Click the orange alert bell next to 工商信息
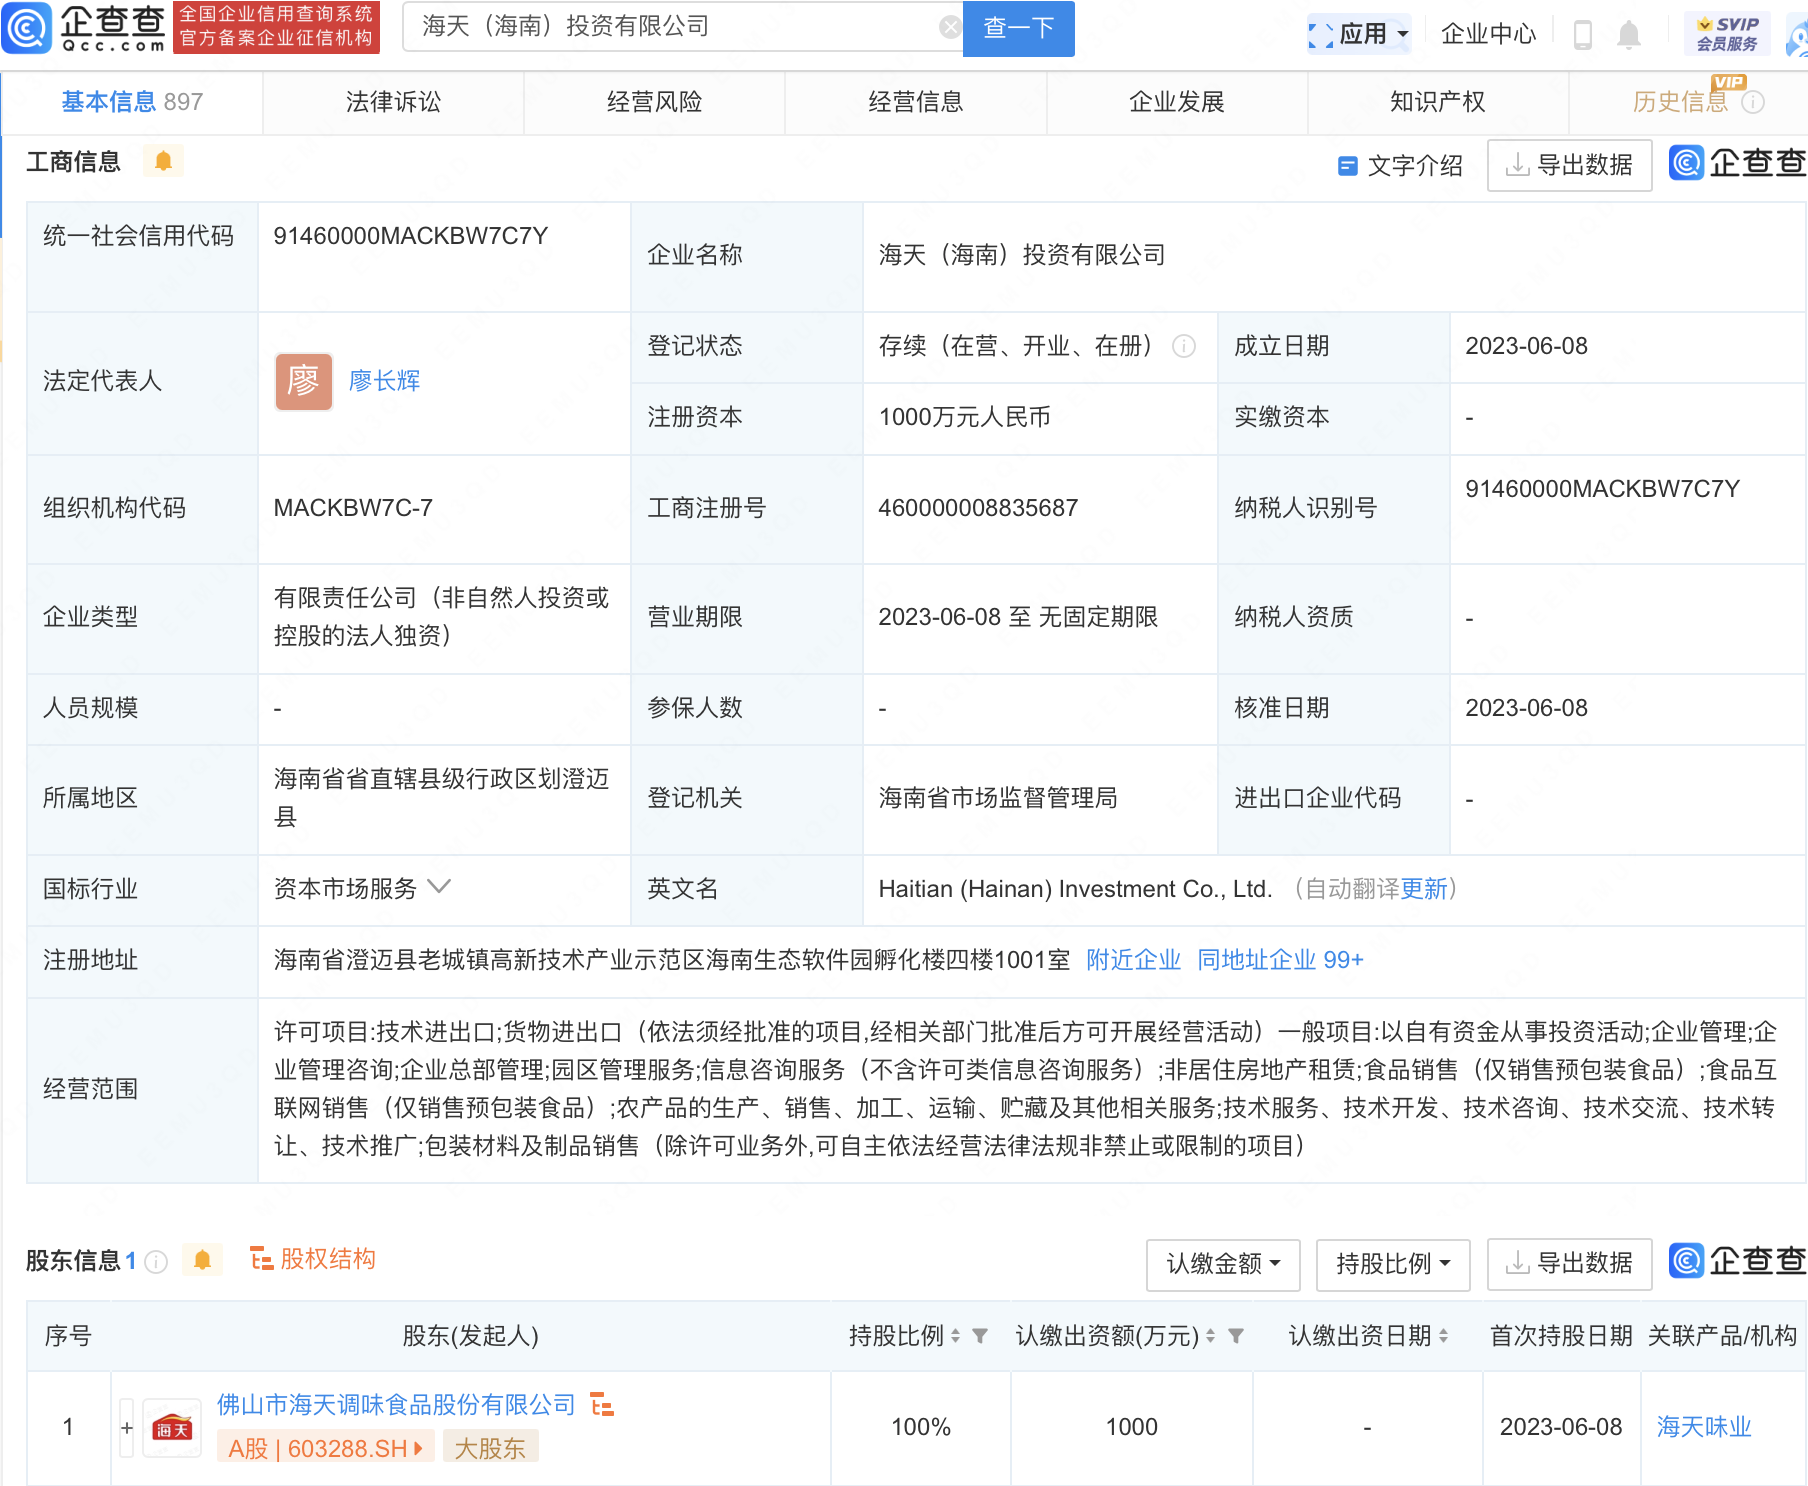Viewport: 1808px width, 1486px height. click(x=163, y=161)
